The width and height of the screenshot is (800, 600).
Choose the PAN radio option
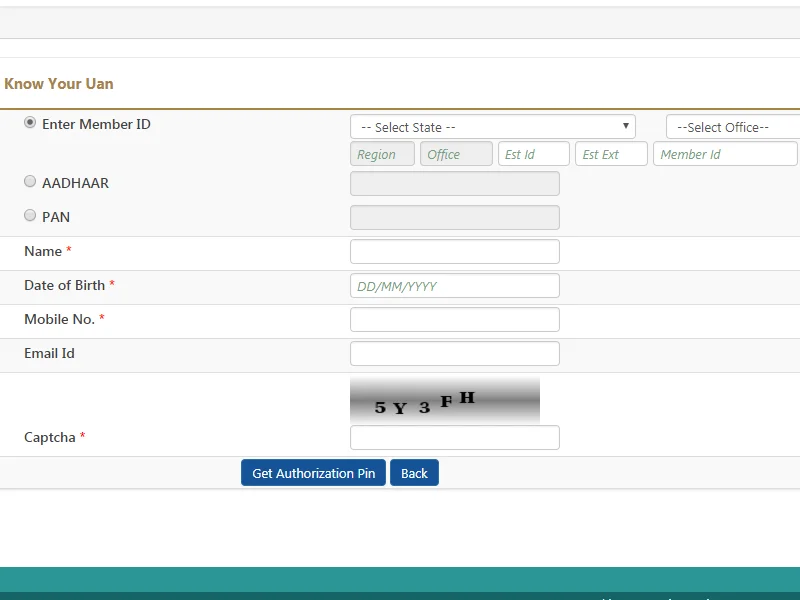click(30, 216)
